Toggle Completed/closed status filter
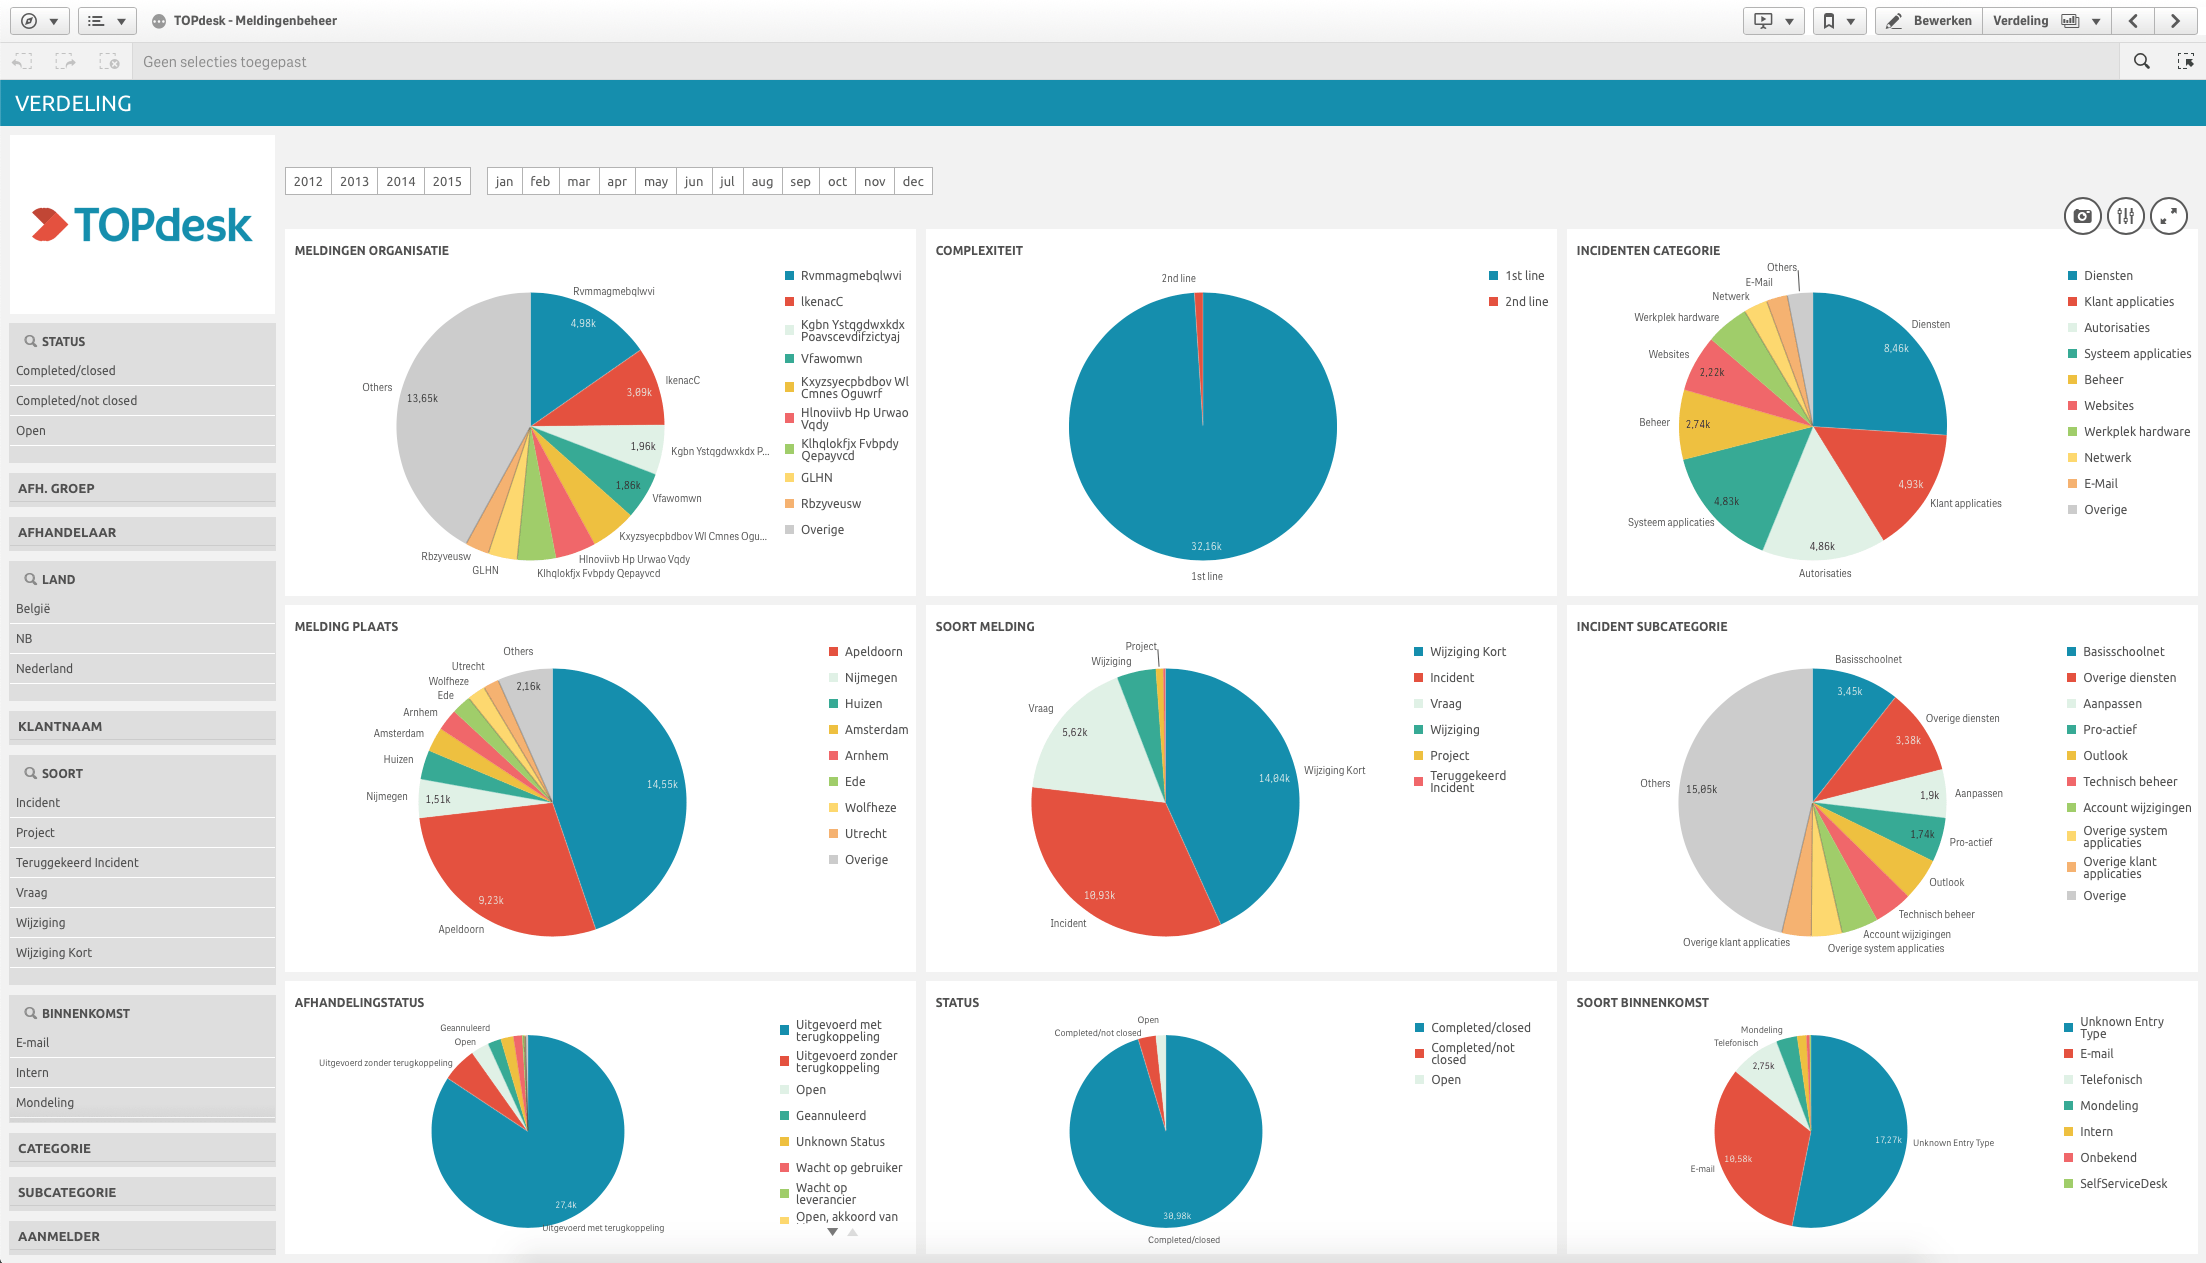The height and width of the screenshot is (1263, 2206). click(141, 370)
